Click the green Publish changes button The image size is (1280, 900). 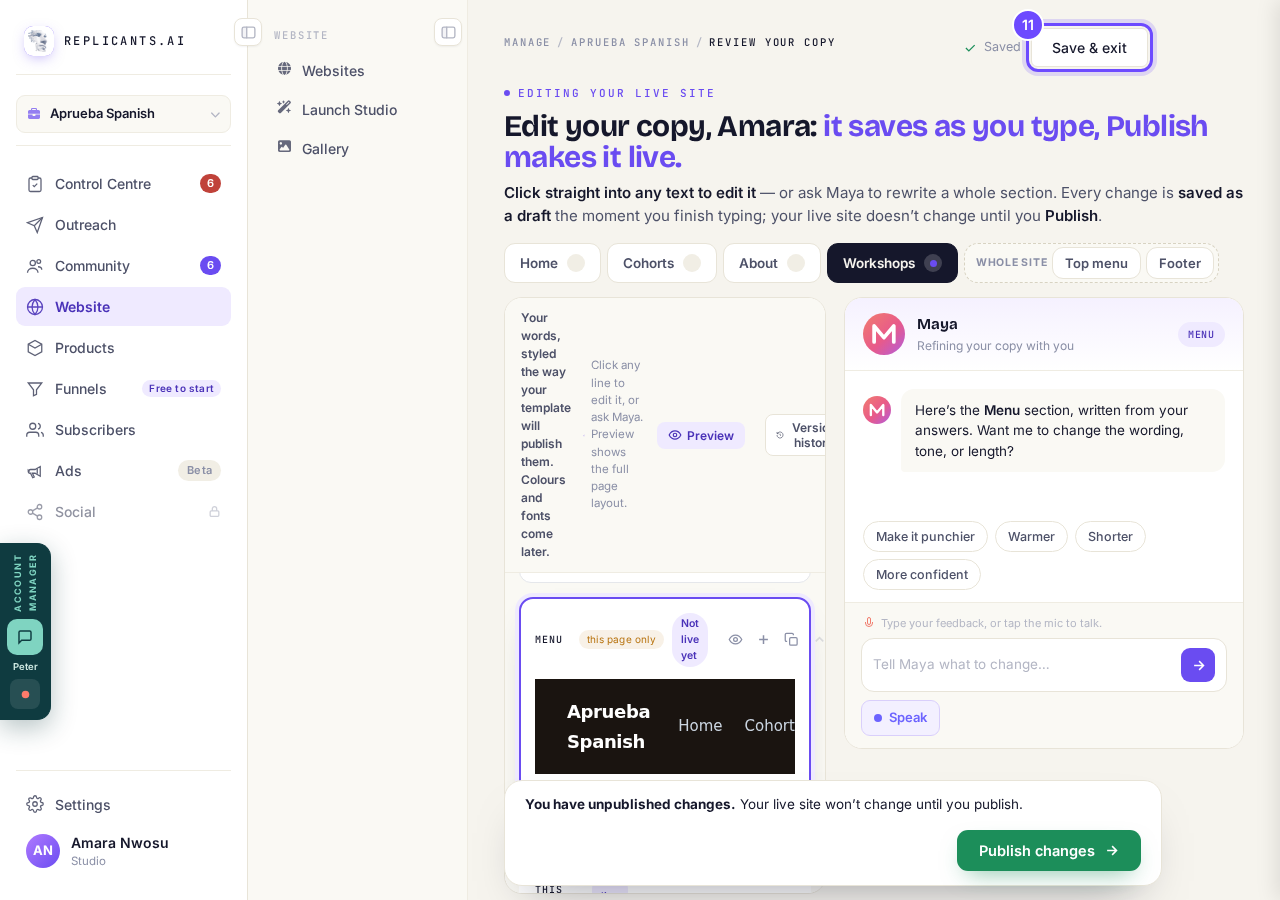tap(1049, 851)
